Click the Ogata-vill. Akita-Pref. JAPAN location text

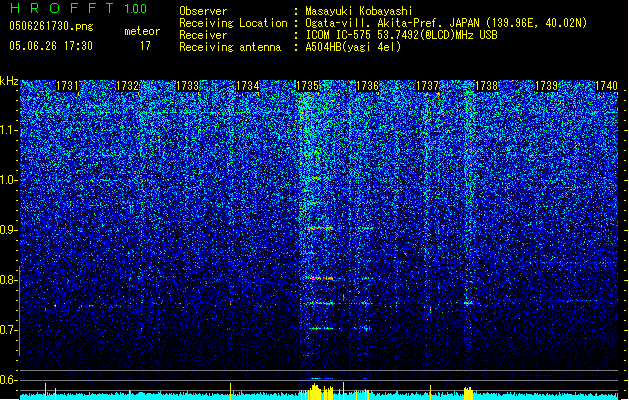tap(446, 23)
